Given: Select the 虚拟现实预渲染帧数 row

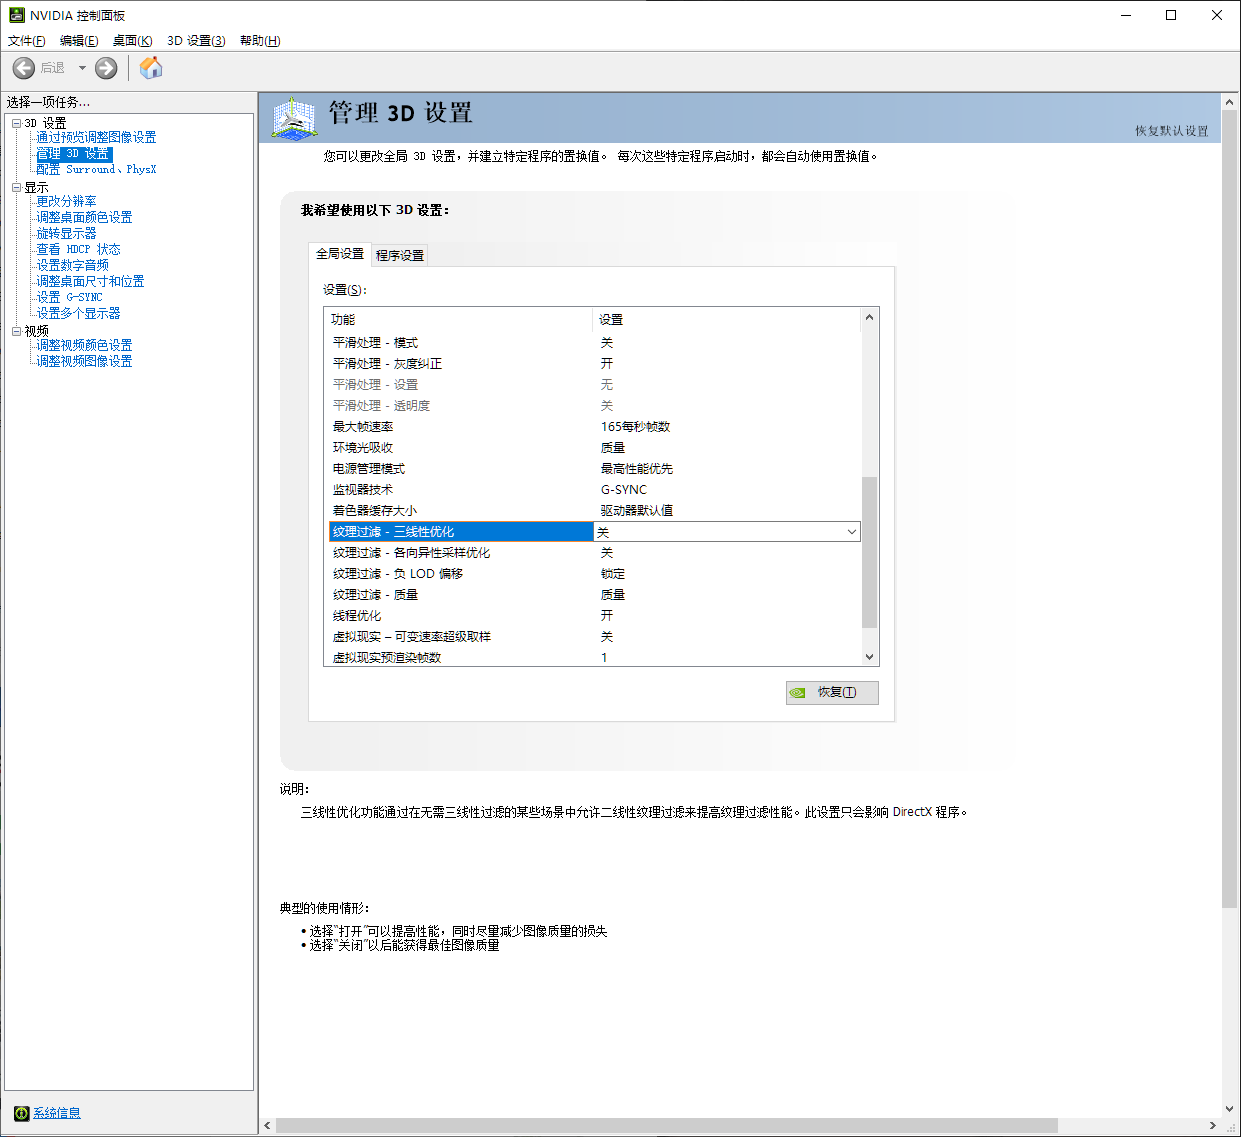Looking at the screenshot, I should pos(594,657).
